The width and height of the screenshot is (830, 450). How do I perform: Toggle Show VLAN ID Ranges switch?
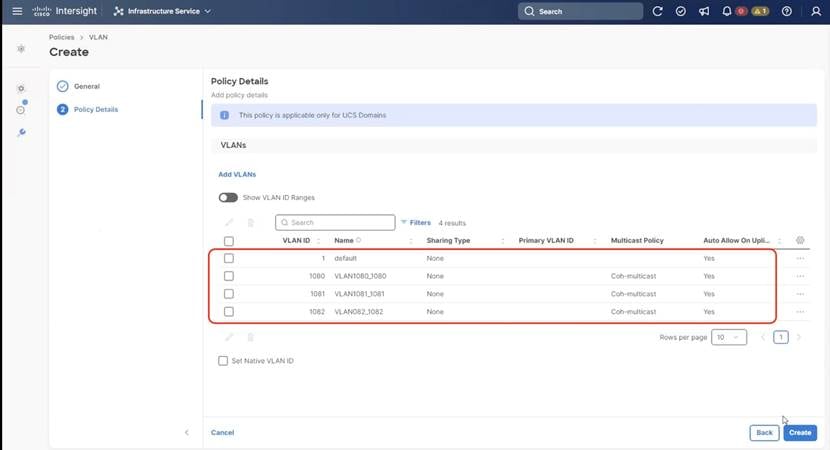(x=228, y=197)
